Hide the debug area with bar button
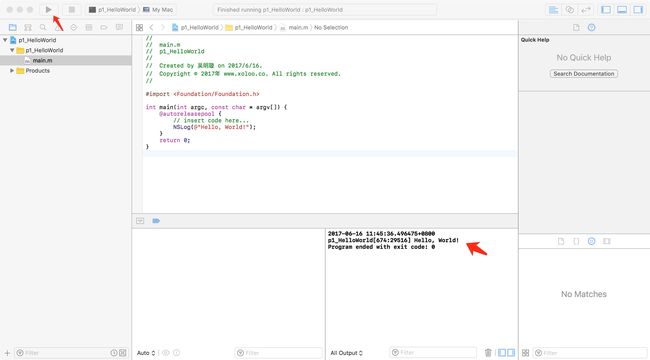The width and height of the screenshot is (650, 360). 140,221
